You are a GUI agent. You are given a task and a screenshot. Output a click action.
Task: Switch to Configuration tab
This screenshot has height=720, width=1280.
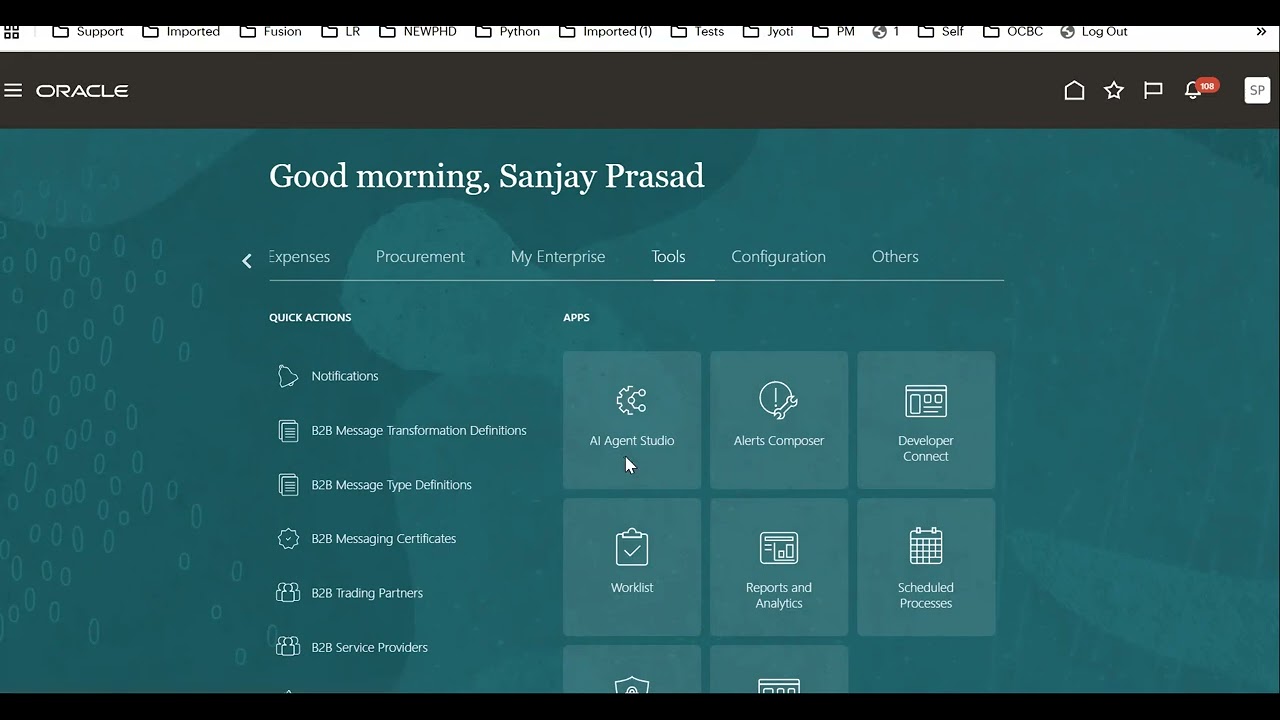click(778, 257)
